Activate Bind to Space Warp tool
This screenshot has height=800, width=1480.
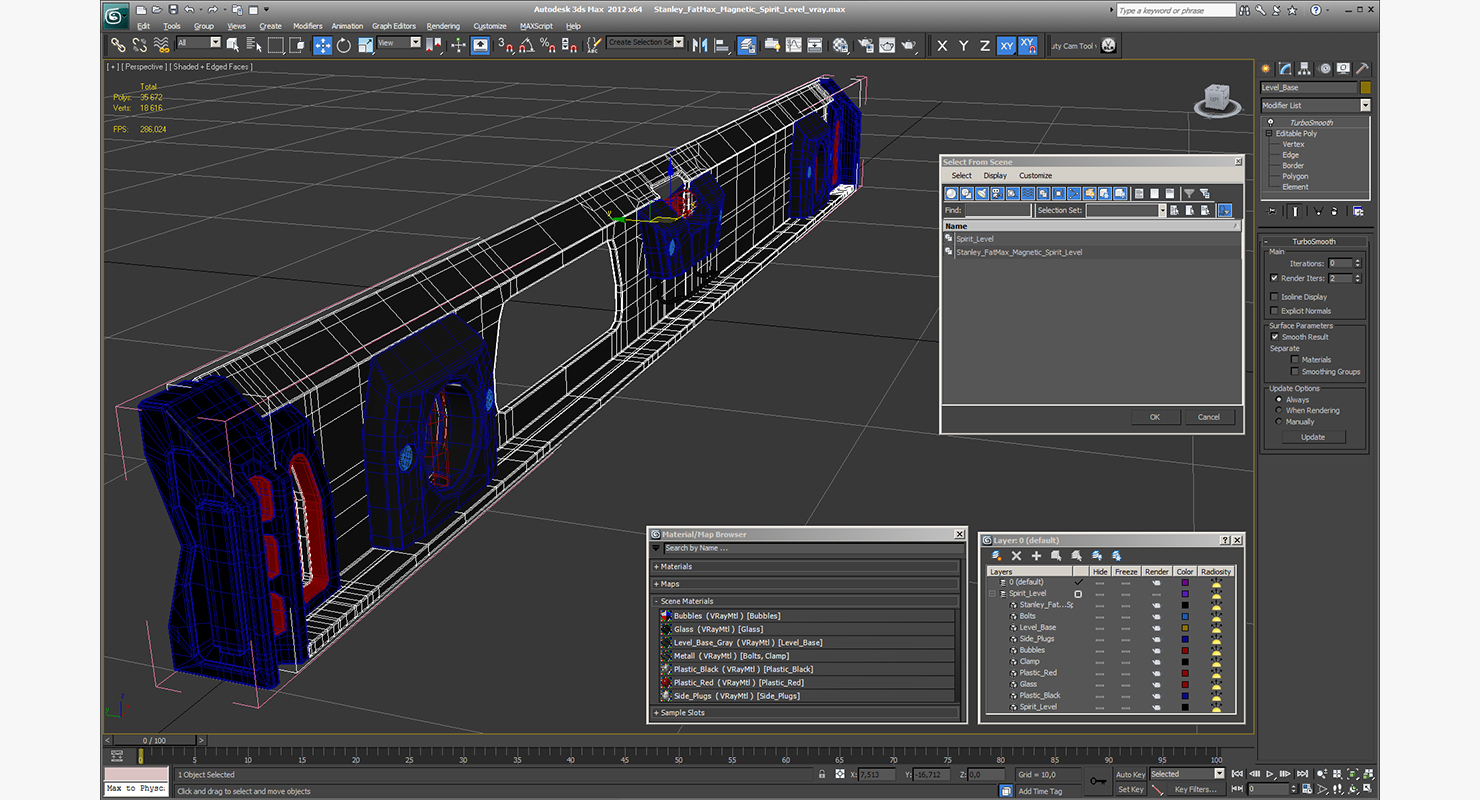pyautogui.click(x=161, y=45)
